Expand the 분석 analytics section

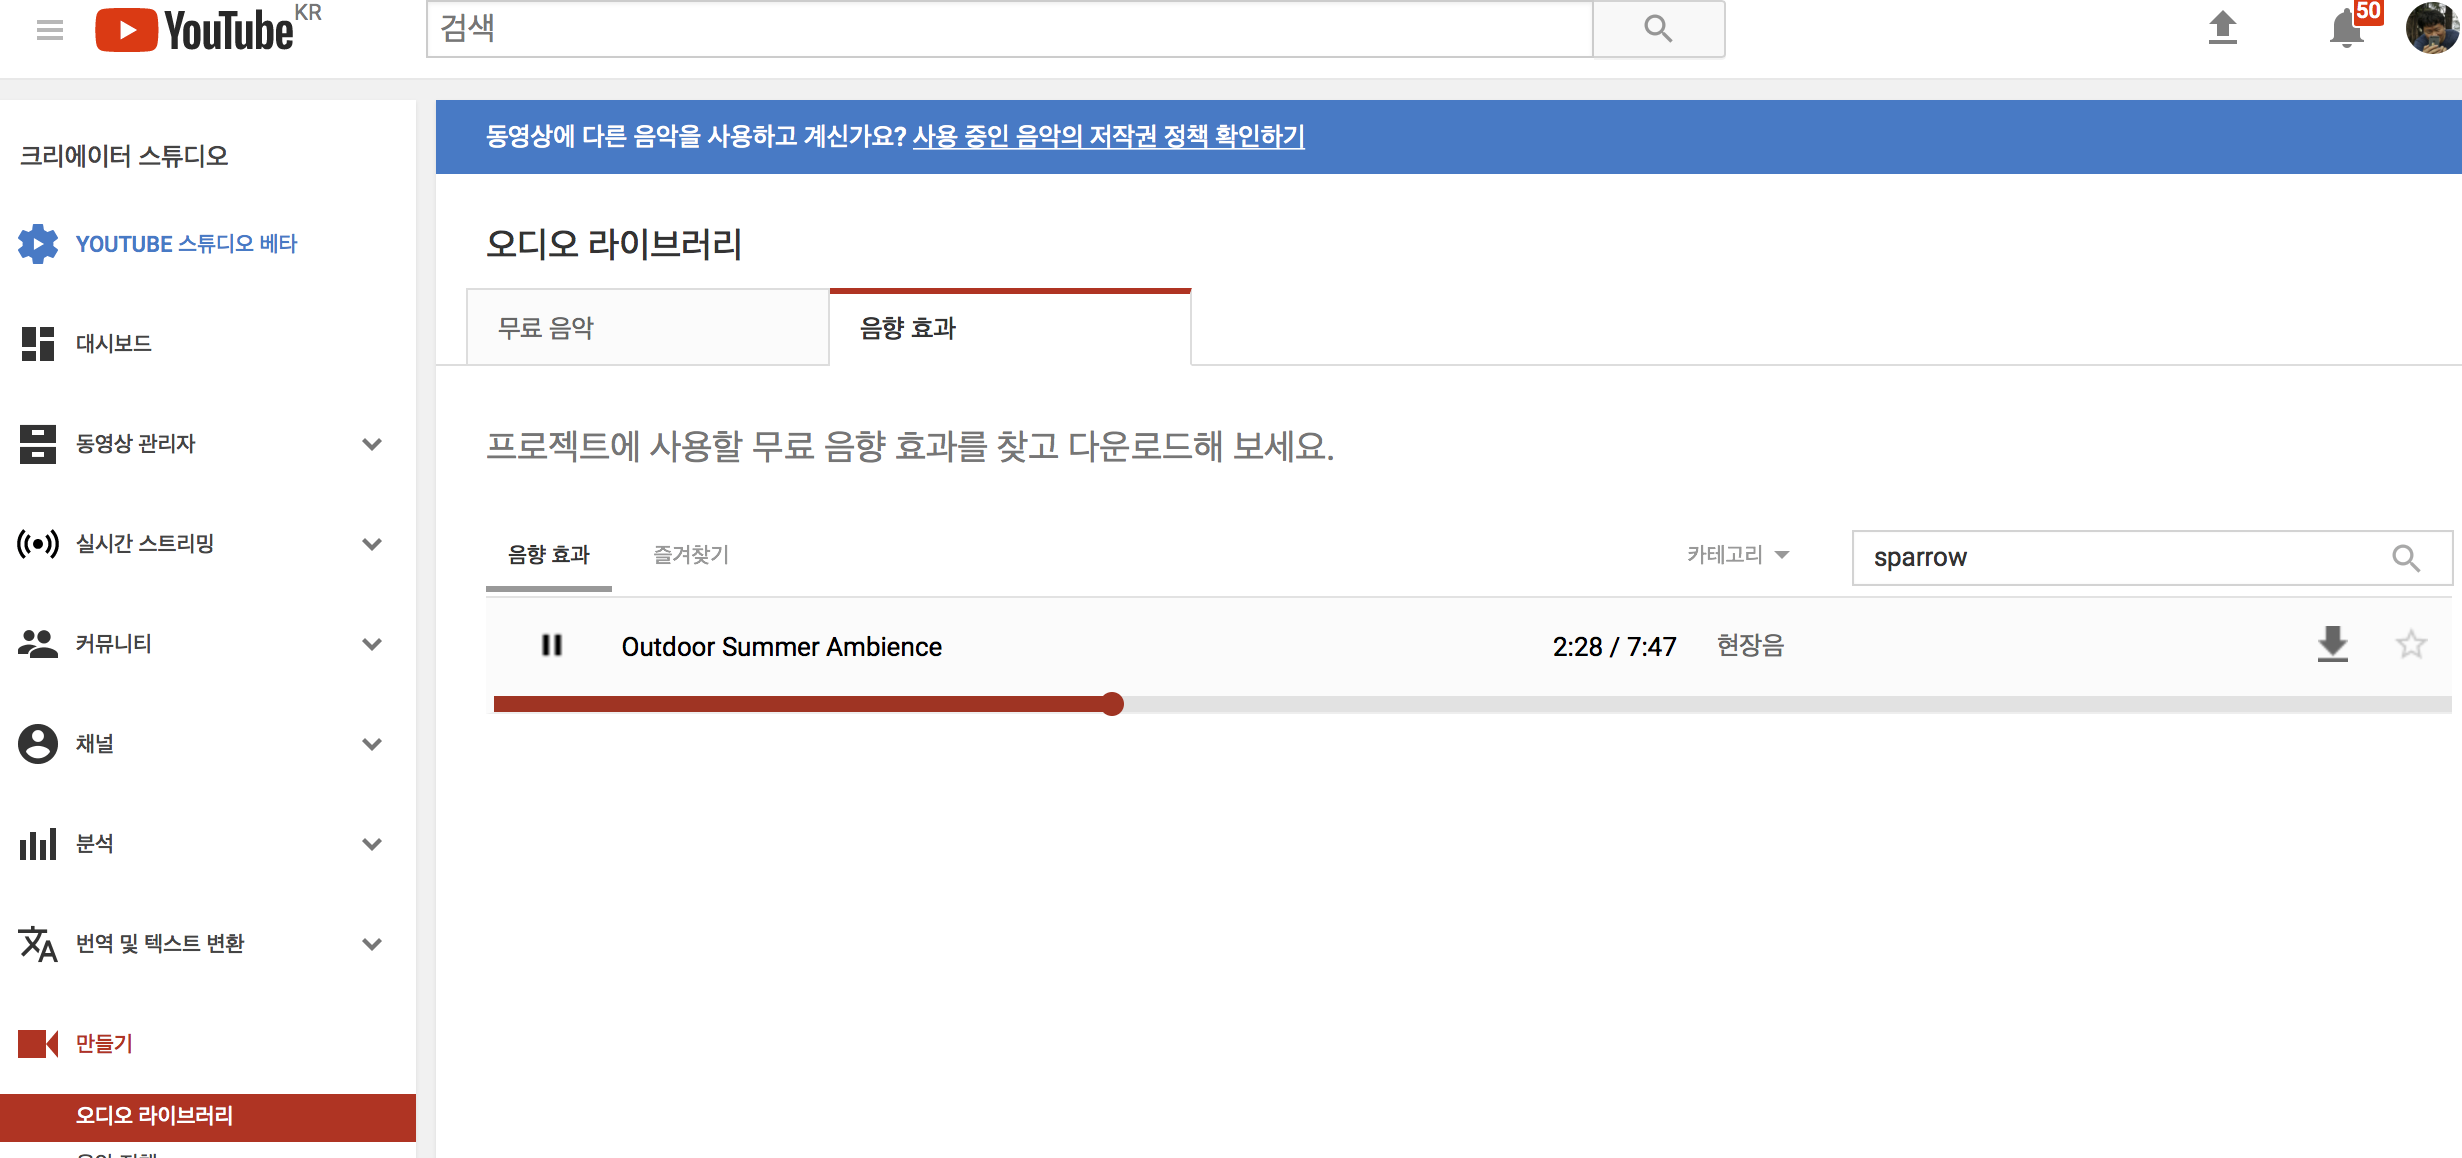pos(372,844)
